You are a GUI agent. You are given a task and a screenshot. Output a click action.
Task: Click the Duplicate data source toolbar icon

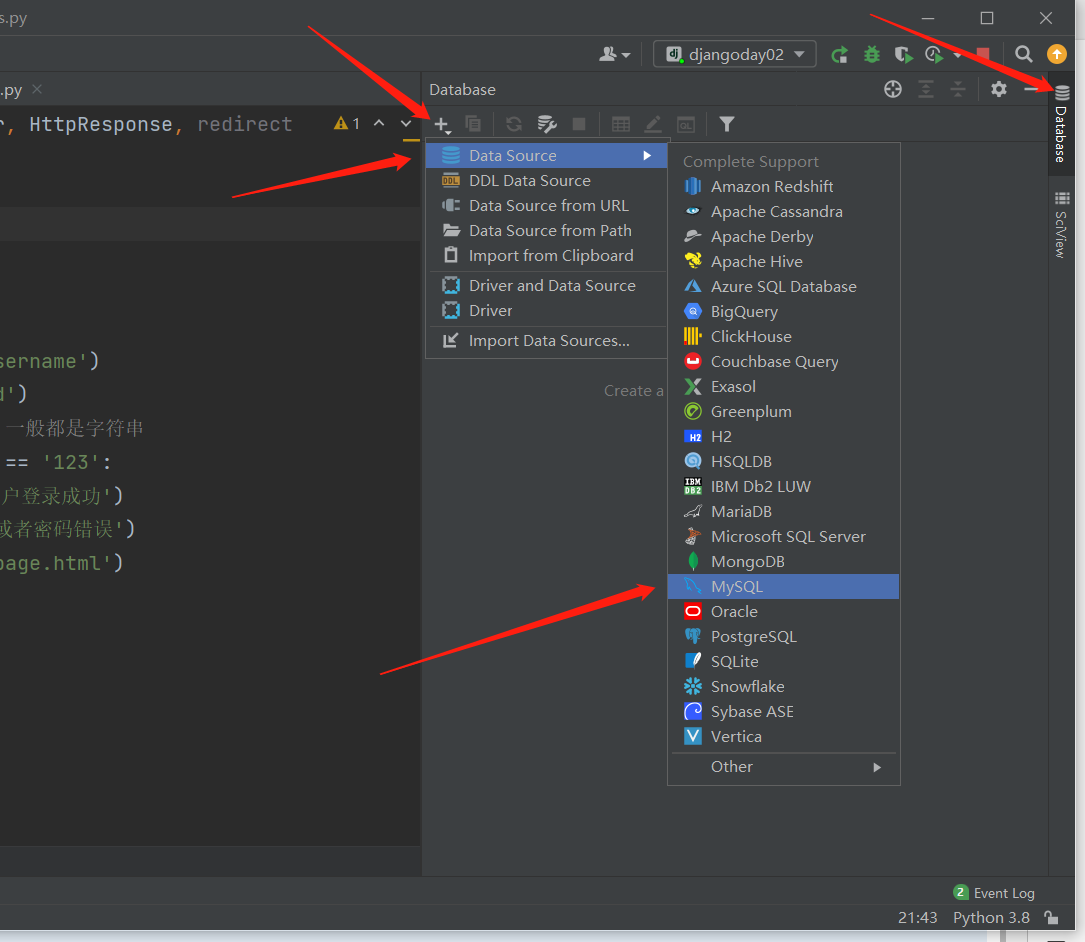click(473, 124)
